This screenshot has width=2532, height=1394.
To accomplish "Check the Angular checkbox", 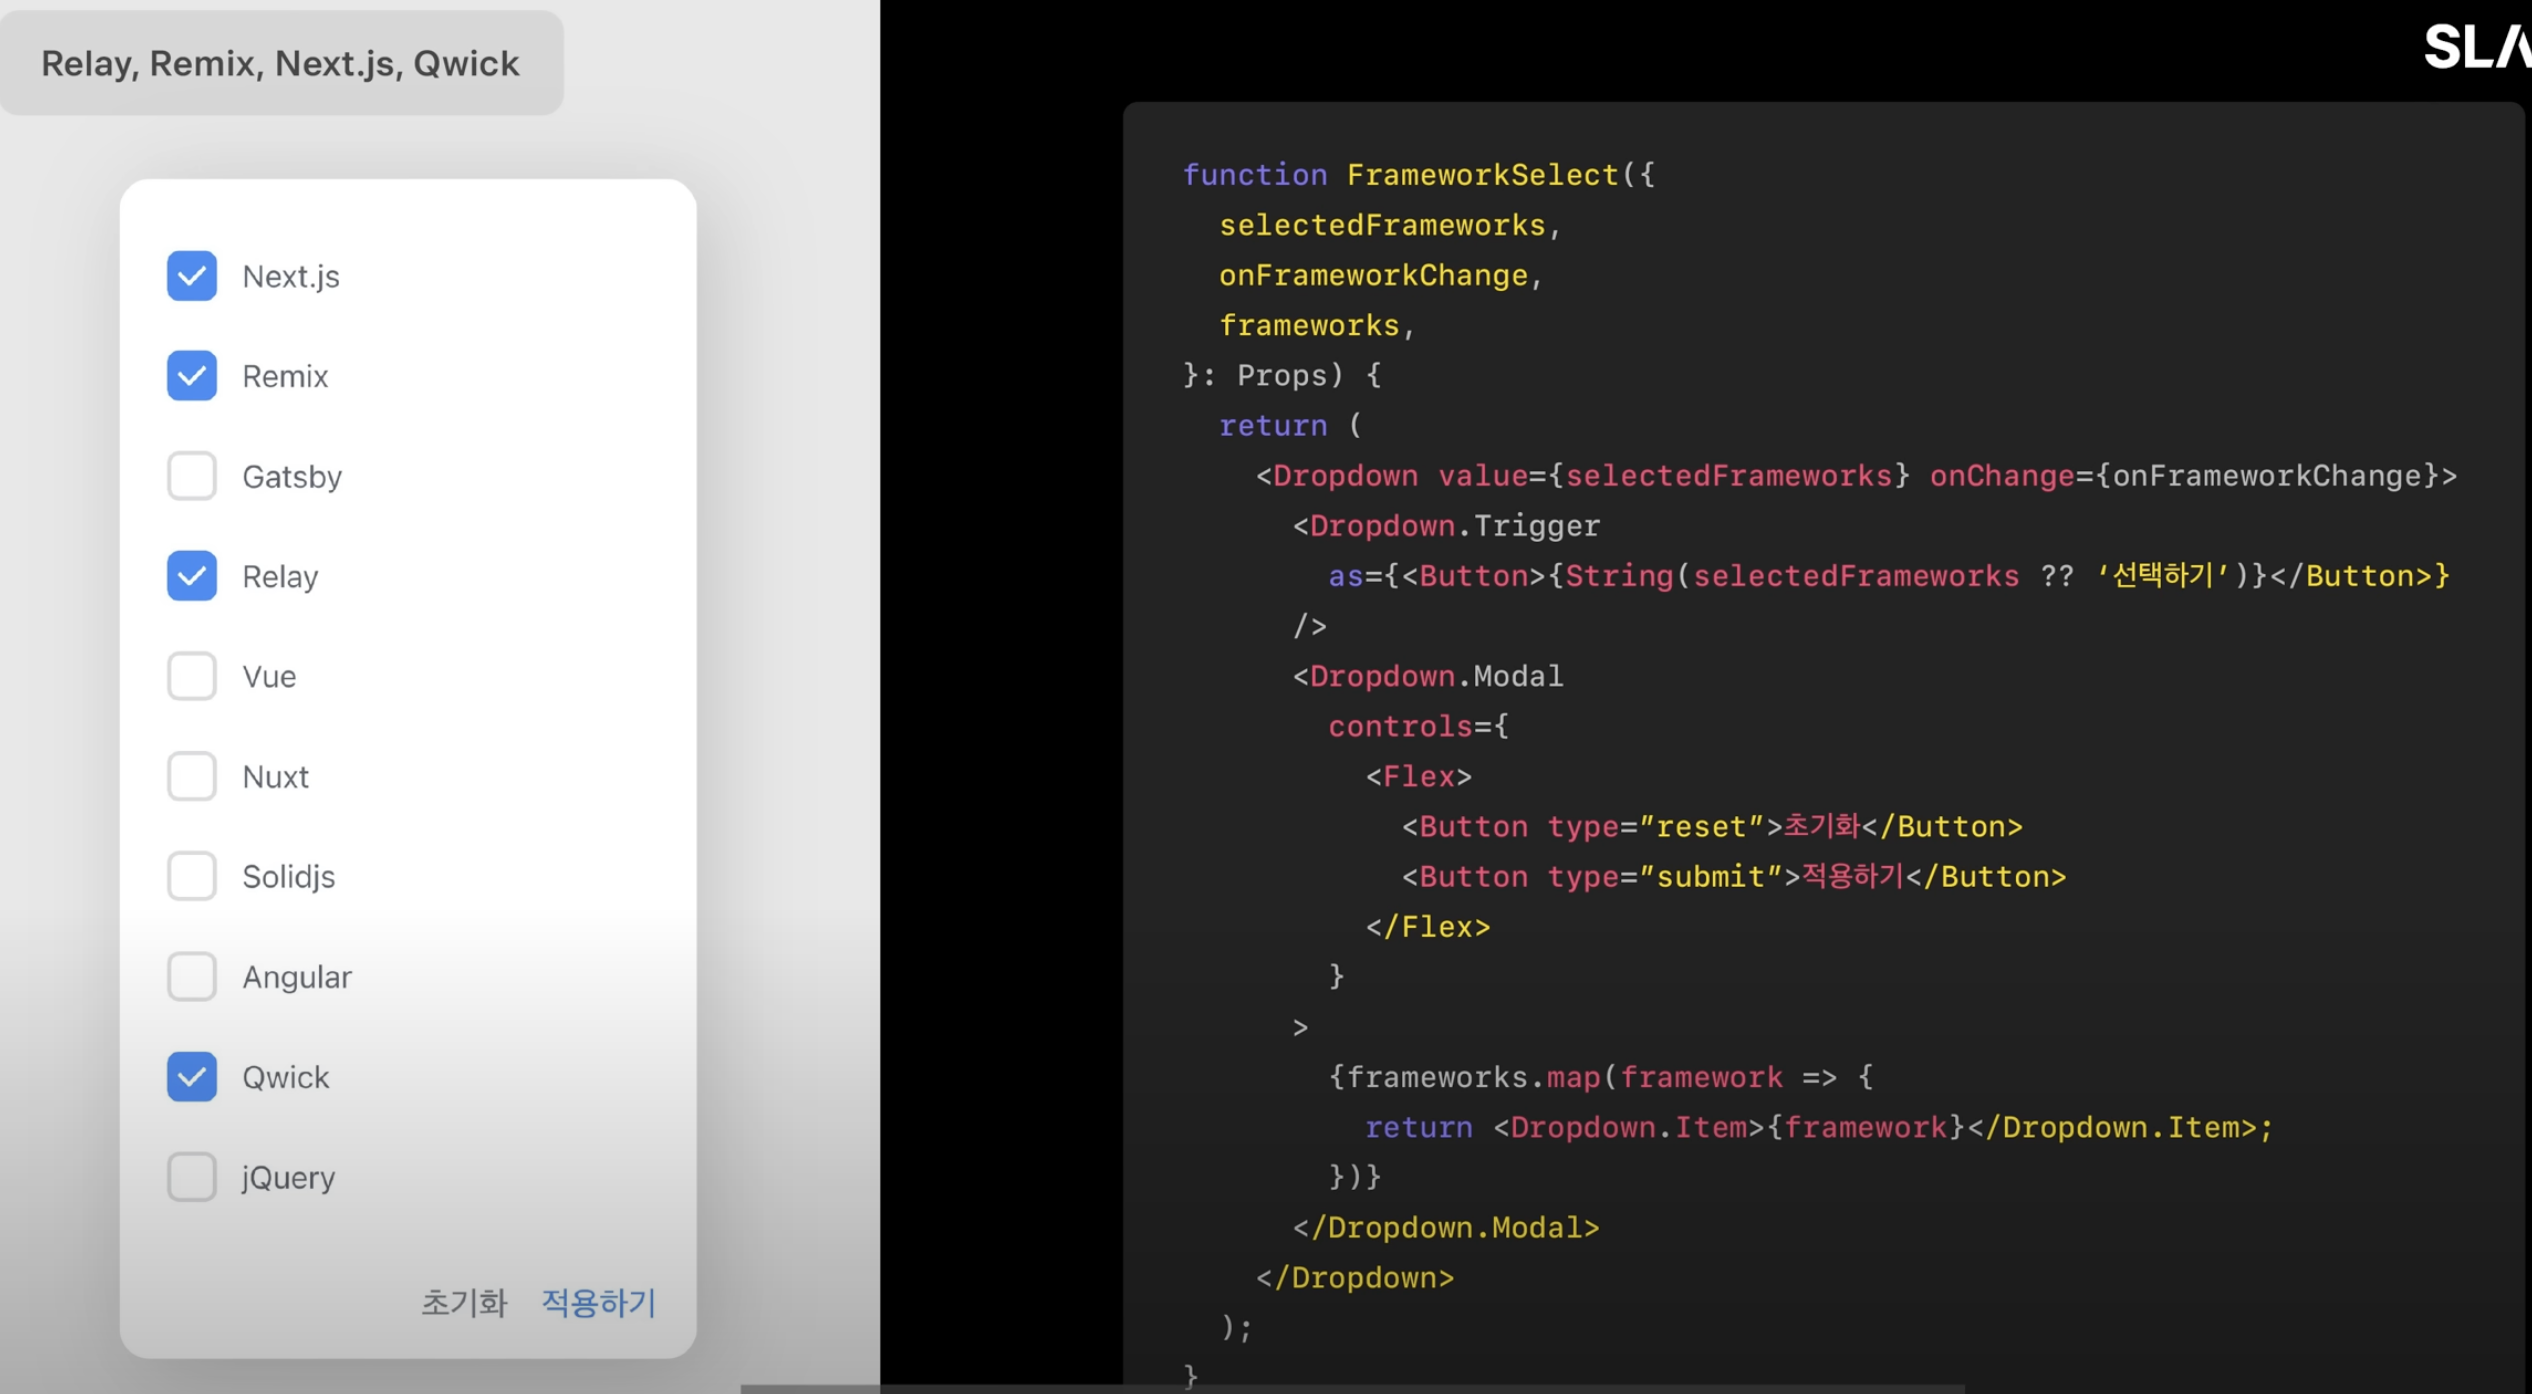I will (x=192, y=976).
